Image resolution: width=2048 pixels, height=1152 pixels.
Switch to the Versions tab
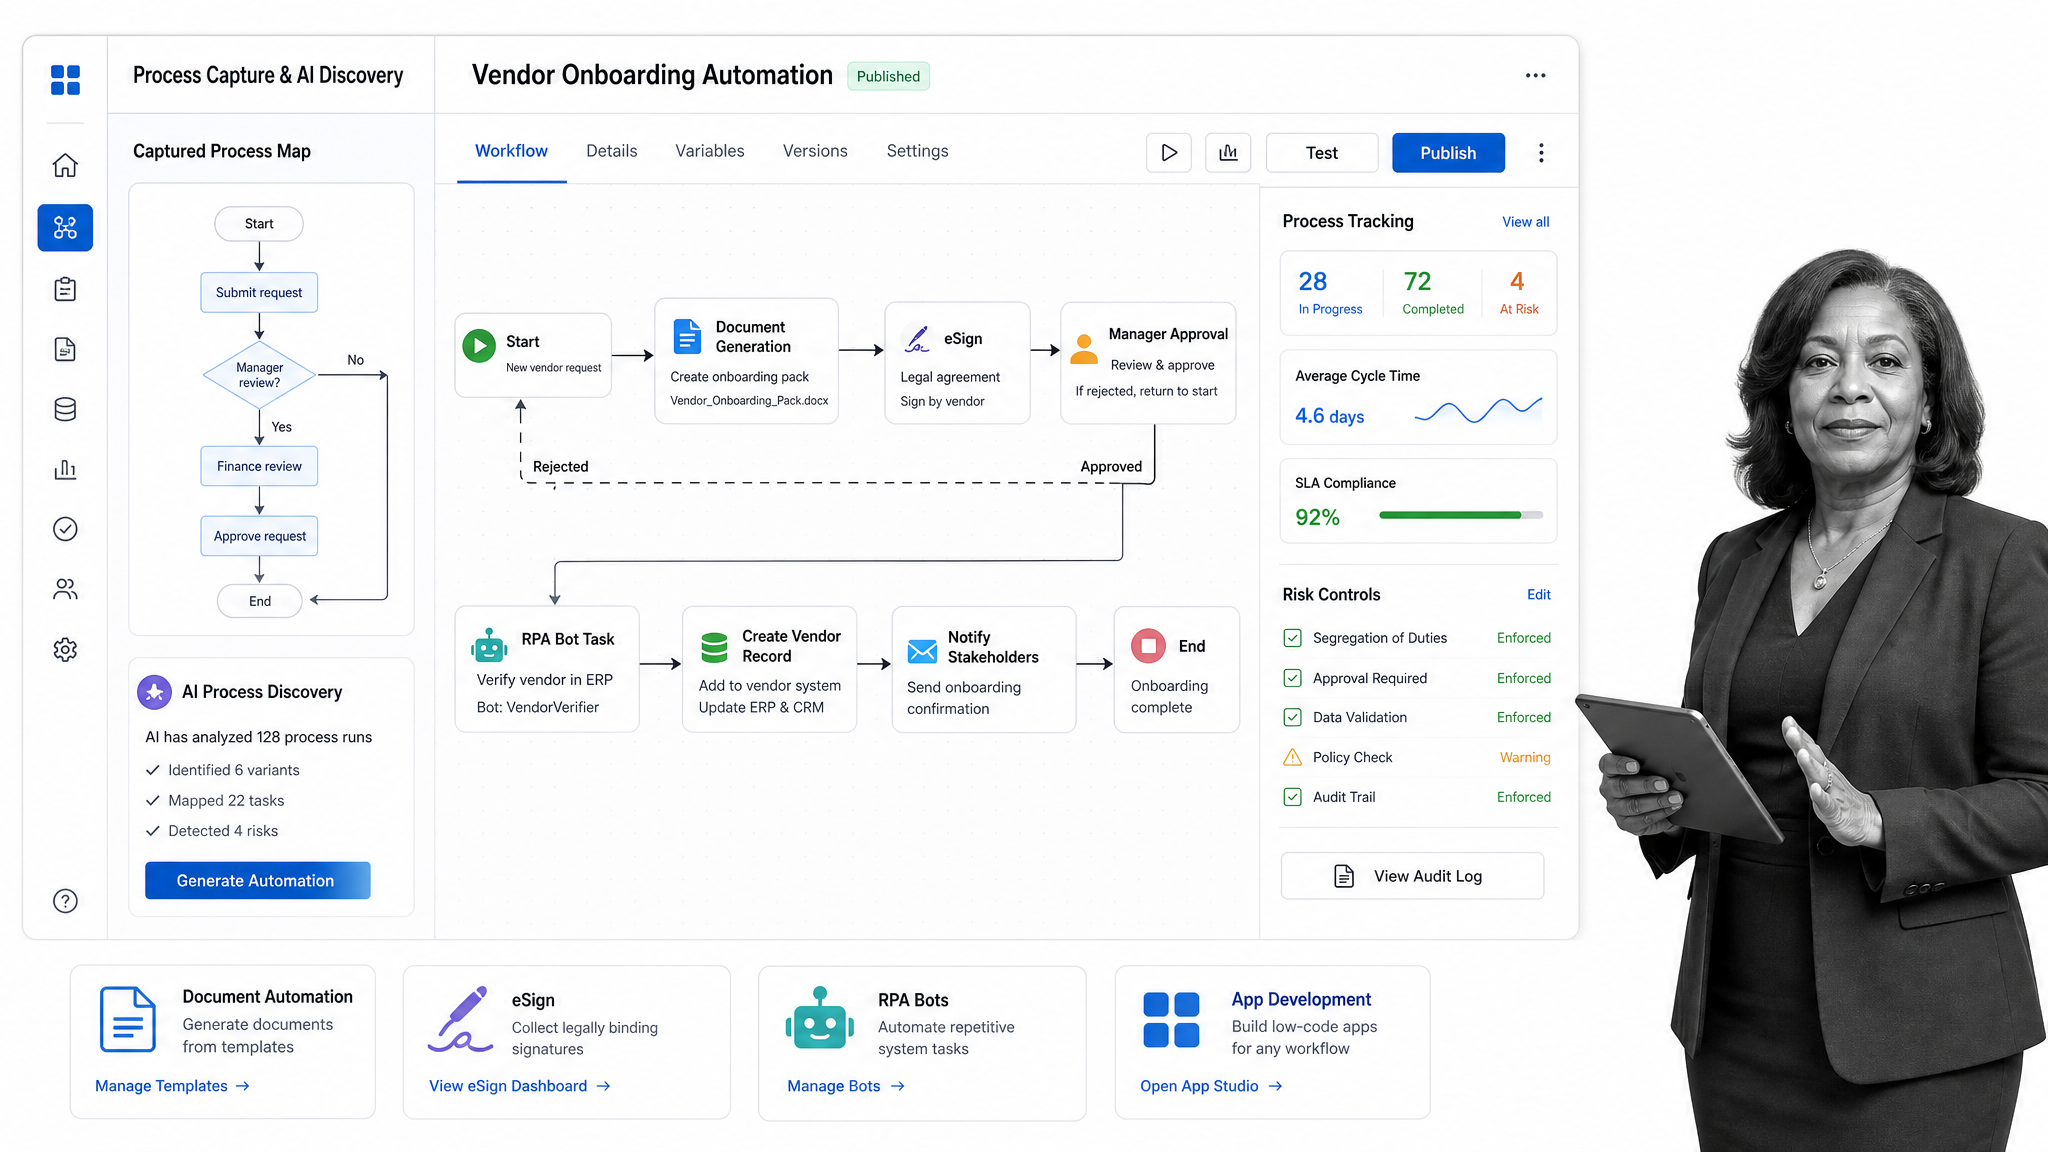(815, 151)
